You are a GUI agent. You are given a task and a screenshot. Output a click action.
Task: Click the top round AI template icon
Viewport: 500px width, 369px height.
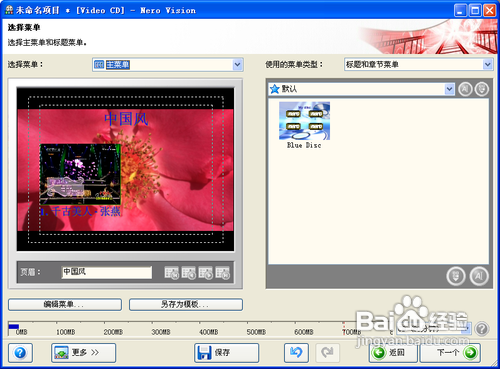pos(465,89)
